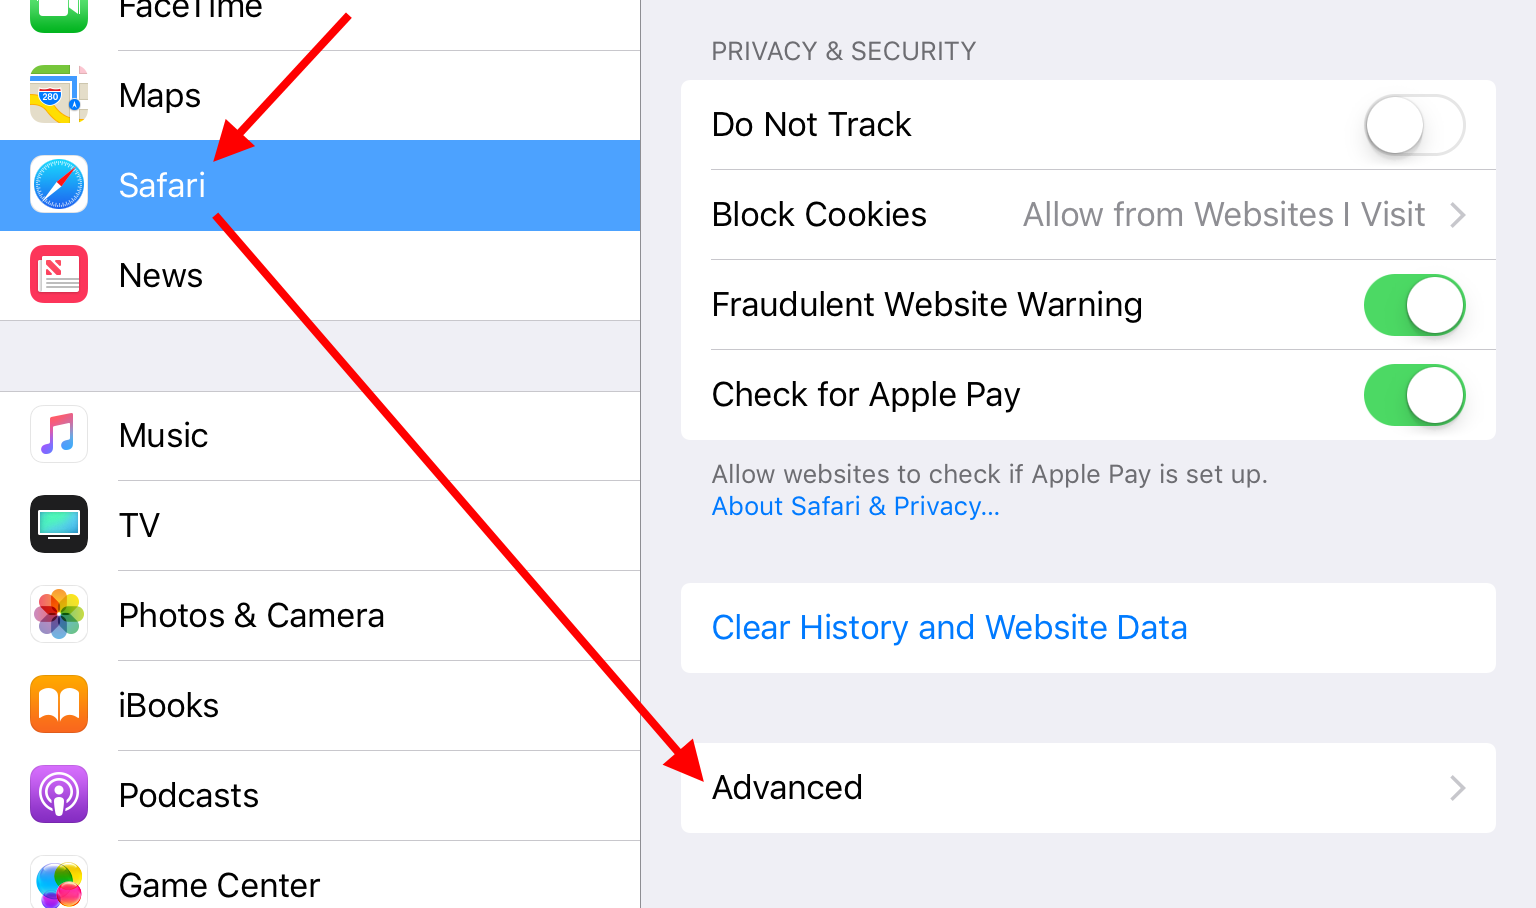
Task: Tap Clear History and Website Data
Action: coord(949,627)
